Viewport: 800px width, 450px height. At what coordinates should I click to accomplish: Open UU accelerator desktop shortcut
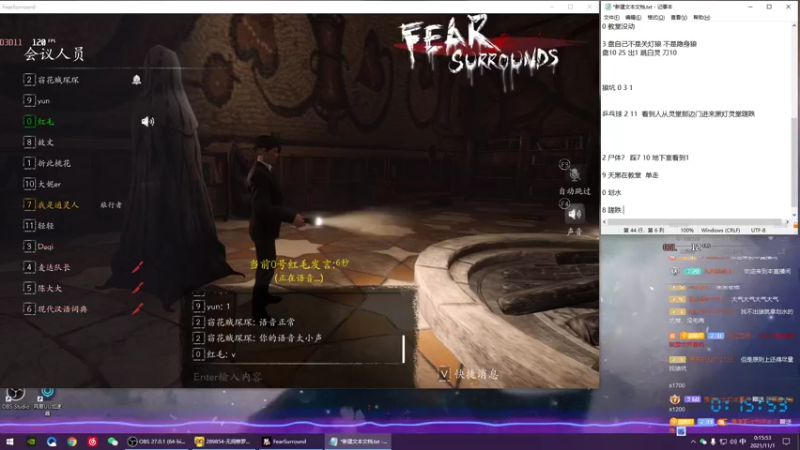47,401
